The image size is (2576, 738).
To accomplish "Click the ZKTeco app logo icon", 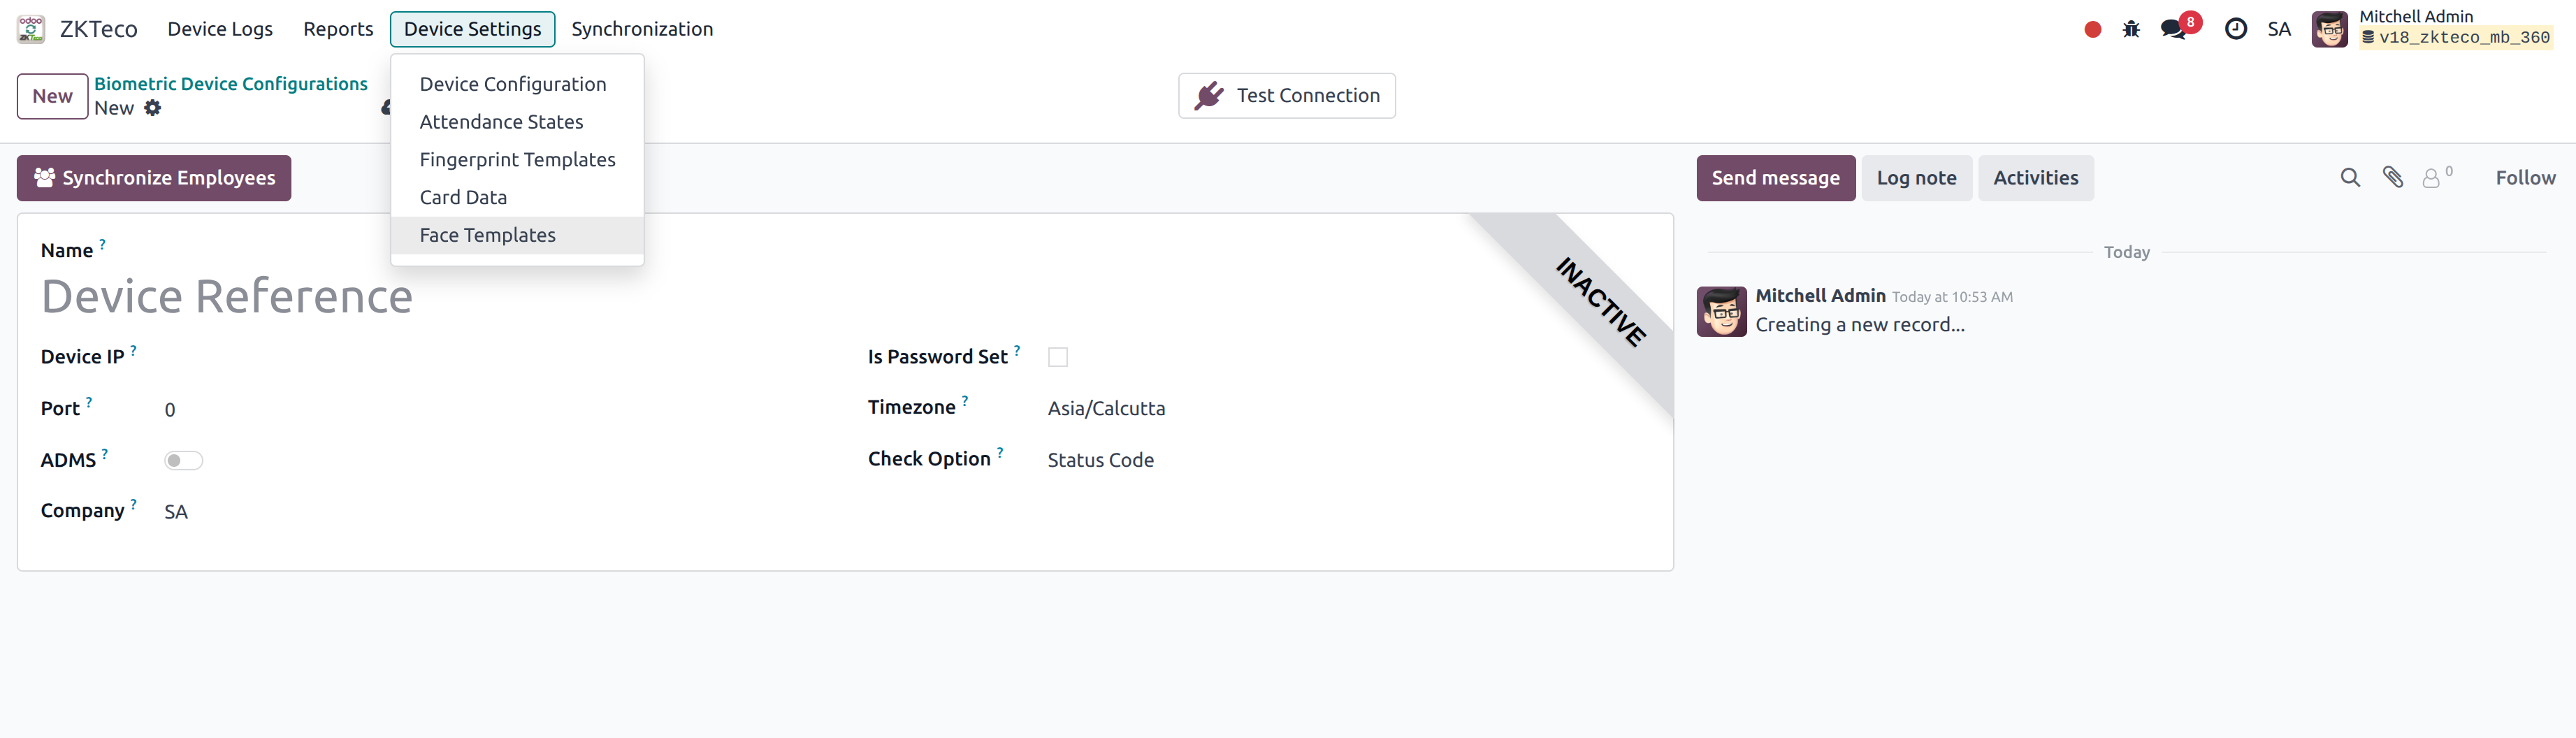I will pos(31,29).
